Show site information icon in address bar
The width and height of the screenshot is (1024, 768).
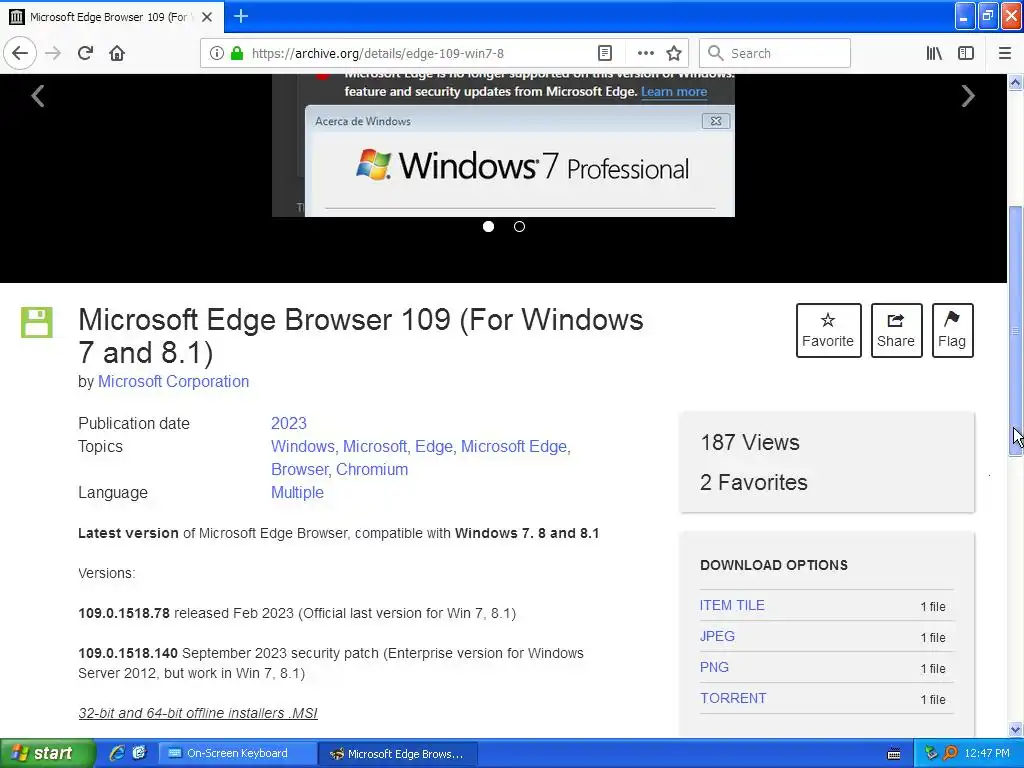[217, 54]
